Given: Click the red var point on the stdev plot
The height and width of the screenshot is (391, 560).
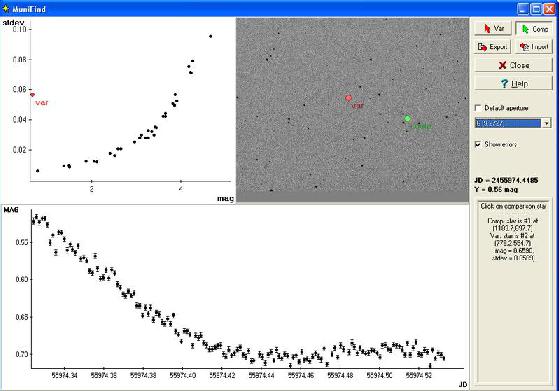Looking at the screenshot, I should click(x=32, y=95).
